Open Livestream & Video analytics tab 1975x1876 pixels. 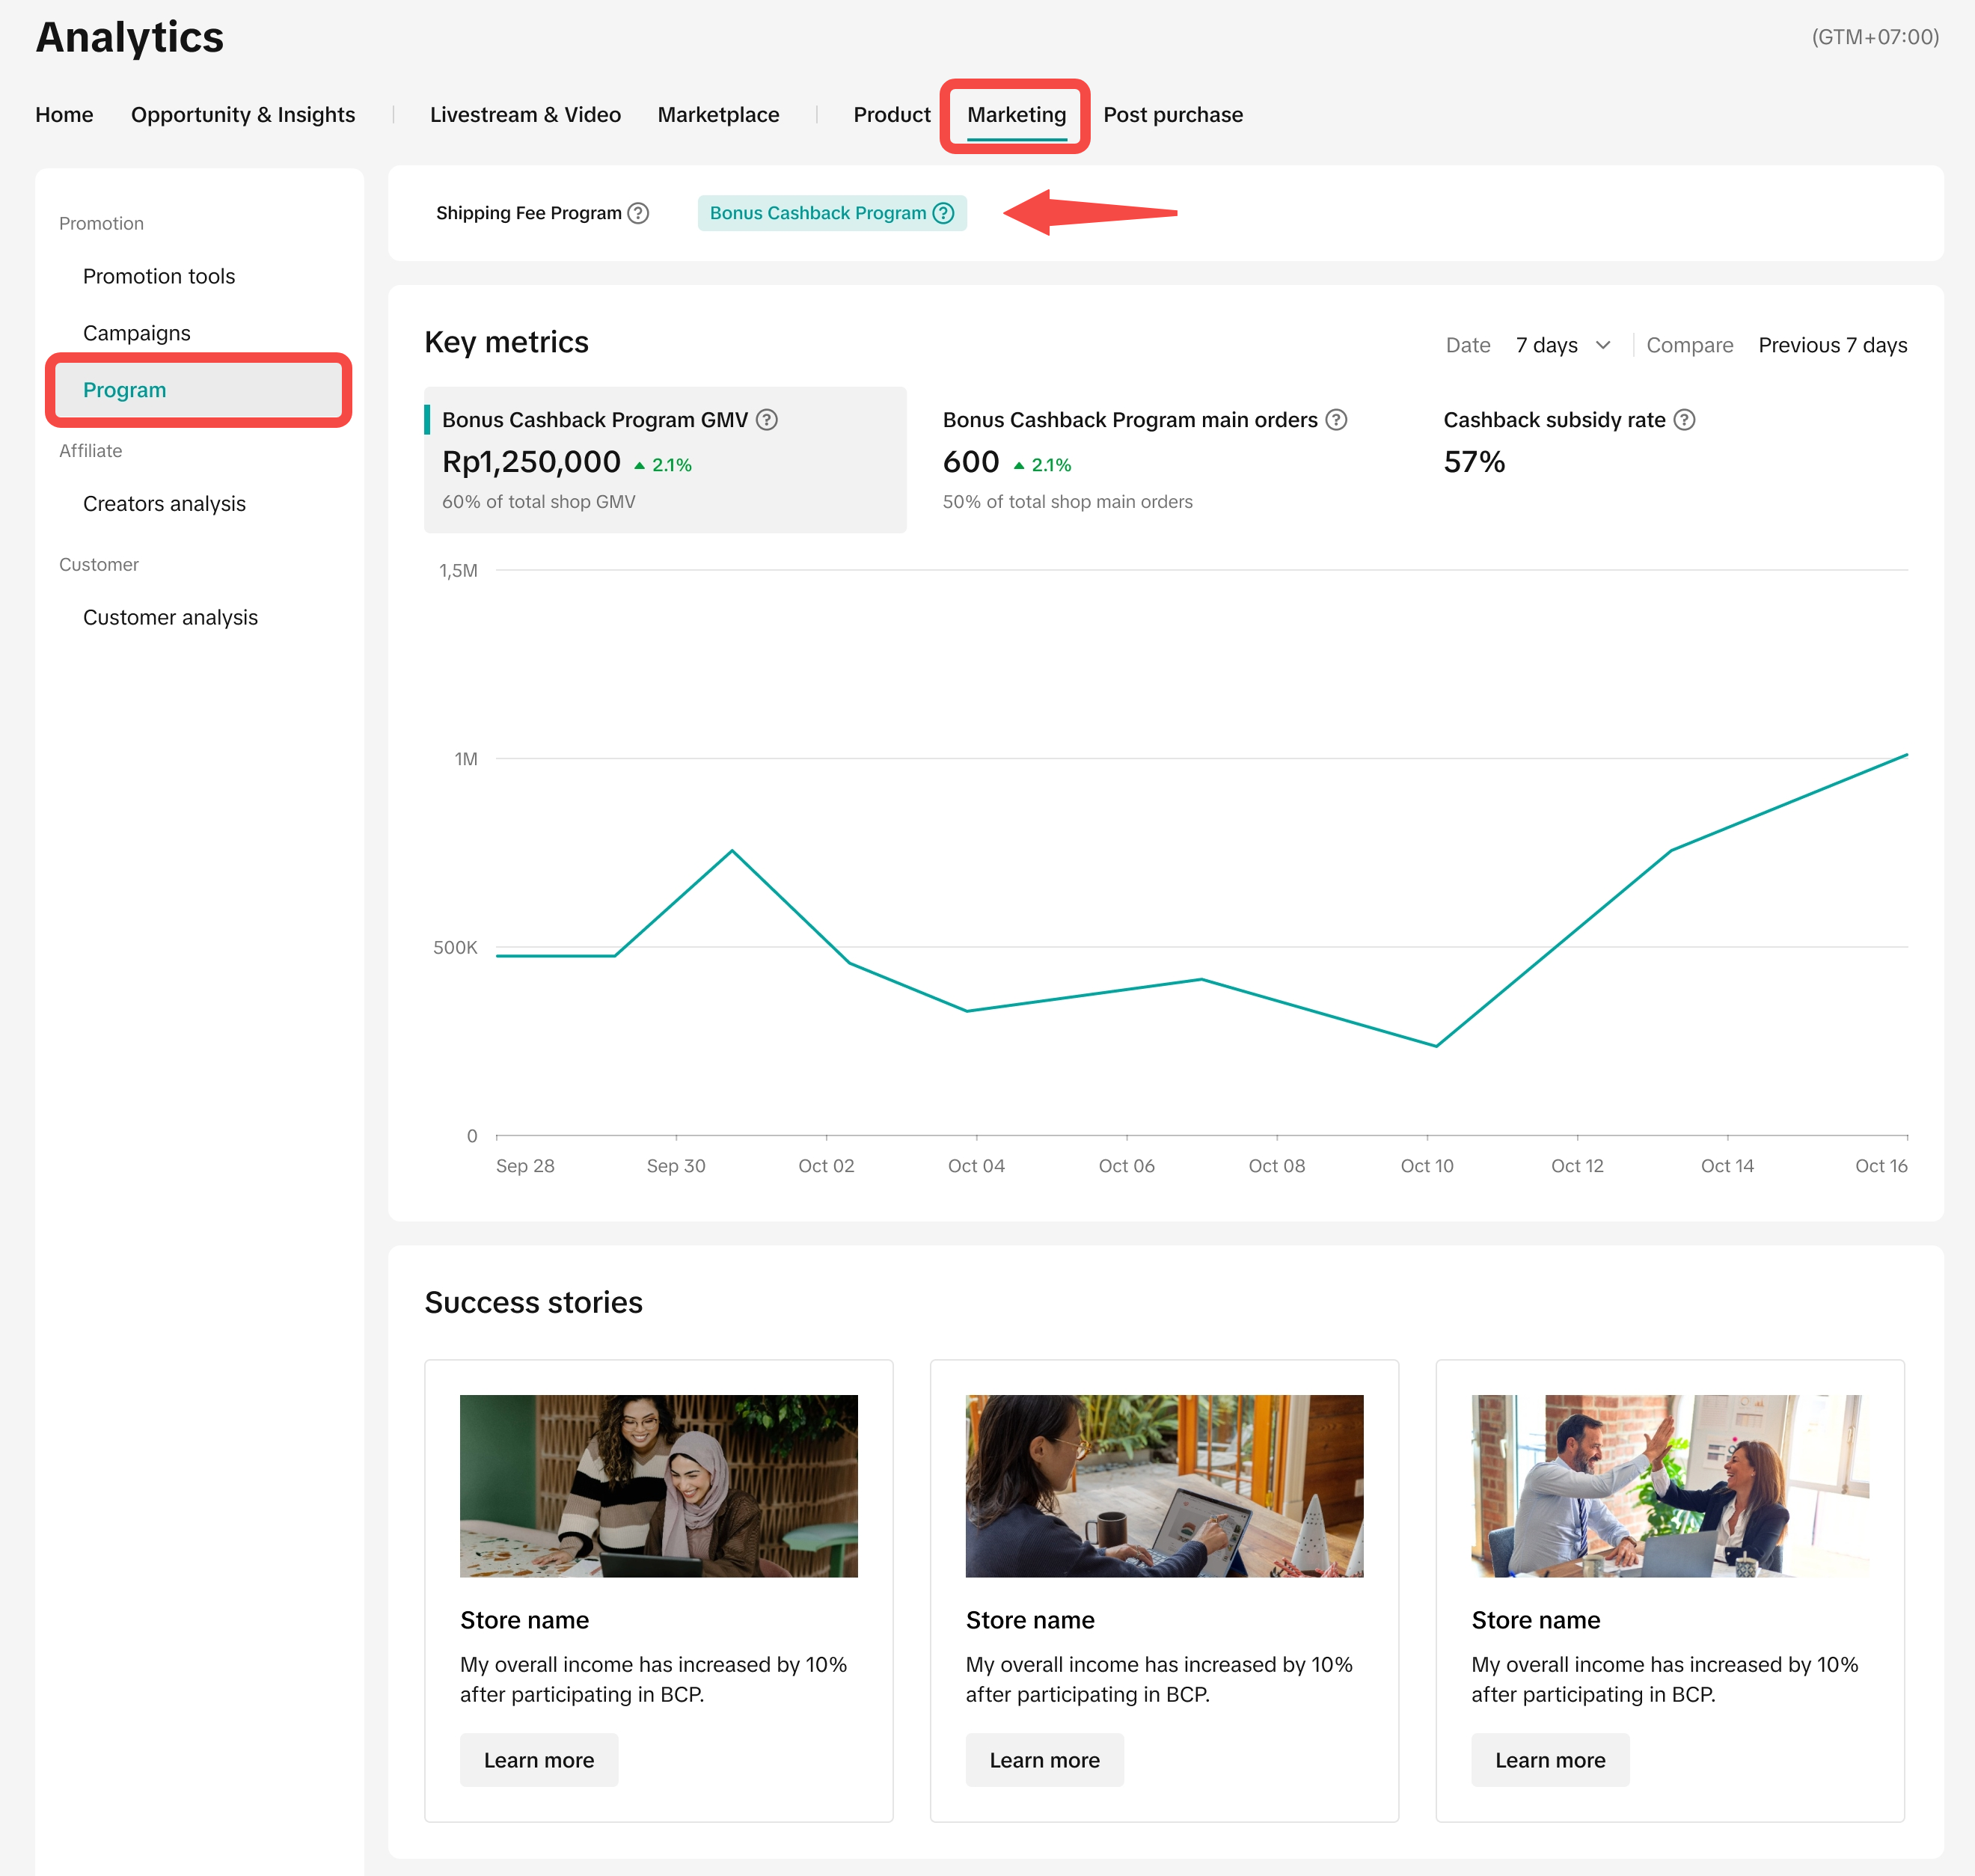pyautogui.click(x=525, y=115)
